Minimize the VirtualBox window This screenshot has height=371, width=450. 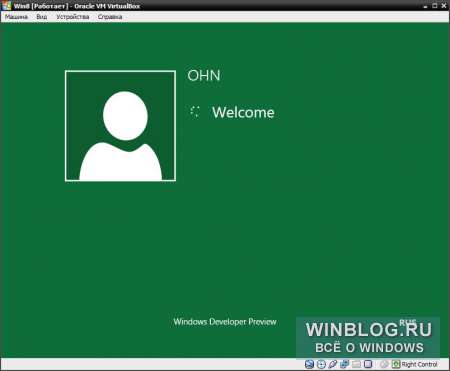[425, 6]
